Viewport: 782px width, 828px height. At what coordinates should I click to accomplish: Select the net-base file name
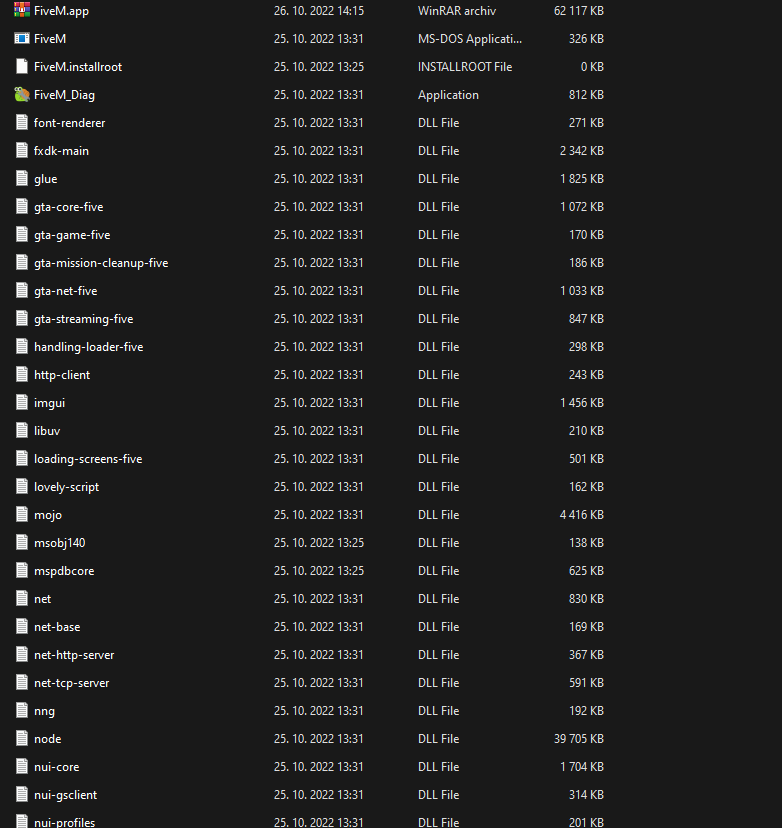(57, 627)
